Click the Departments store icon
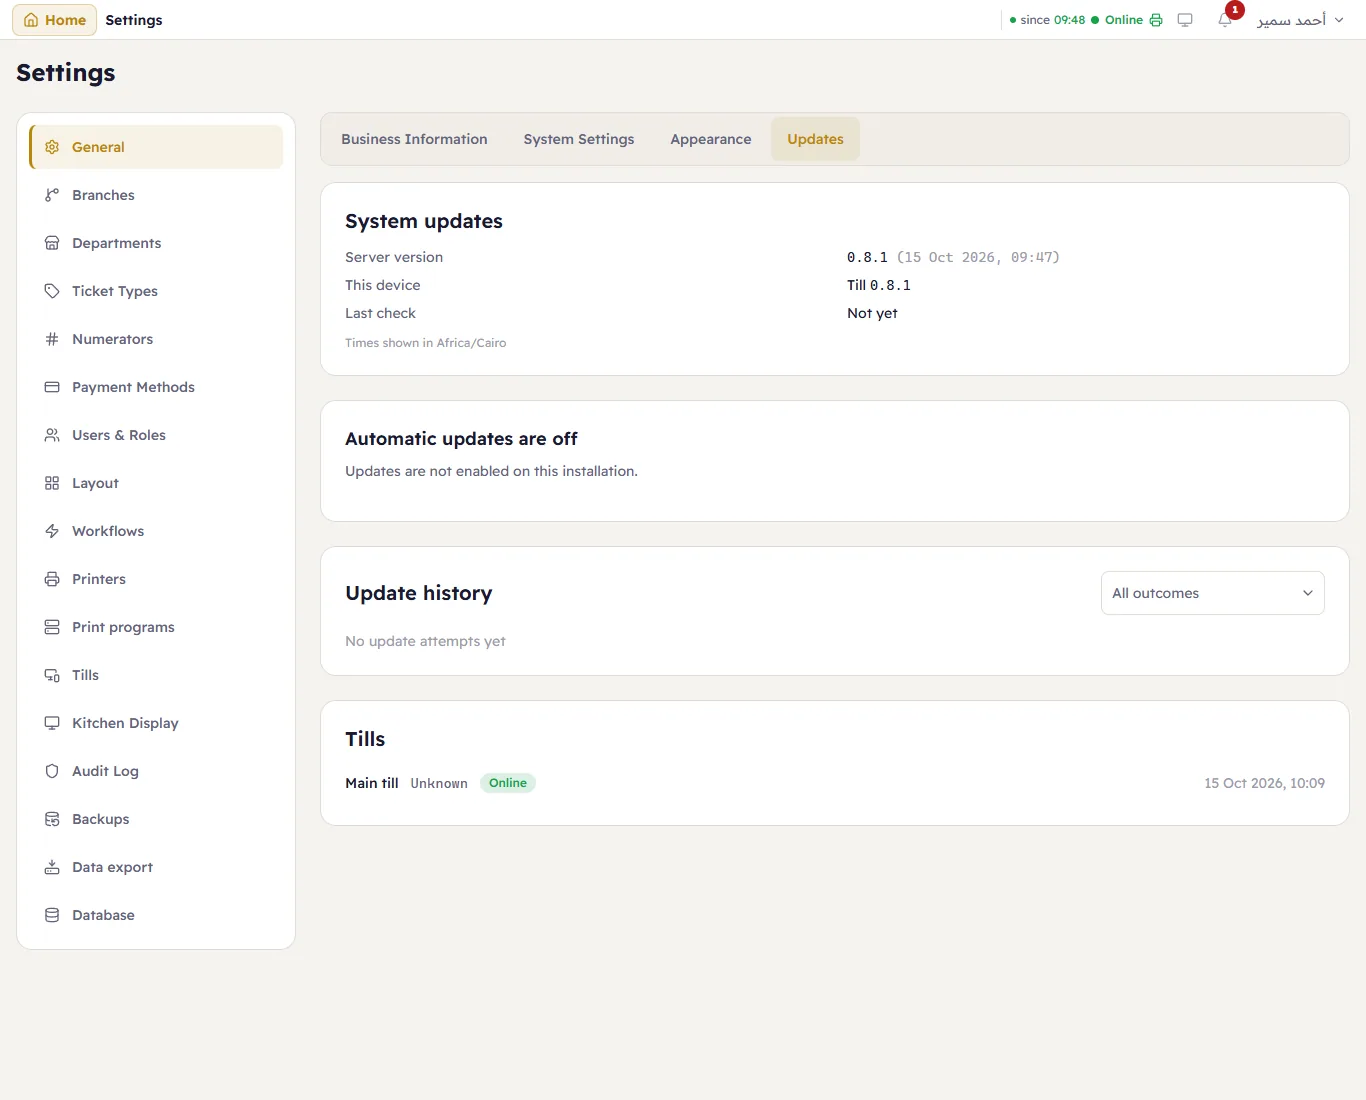Screen dimensions: 1366x1100 click(52, 243)
